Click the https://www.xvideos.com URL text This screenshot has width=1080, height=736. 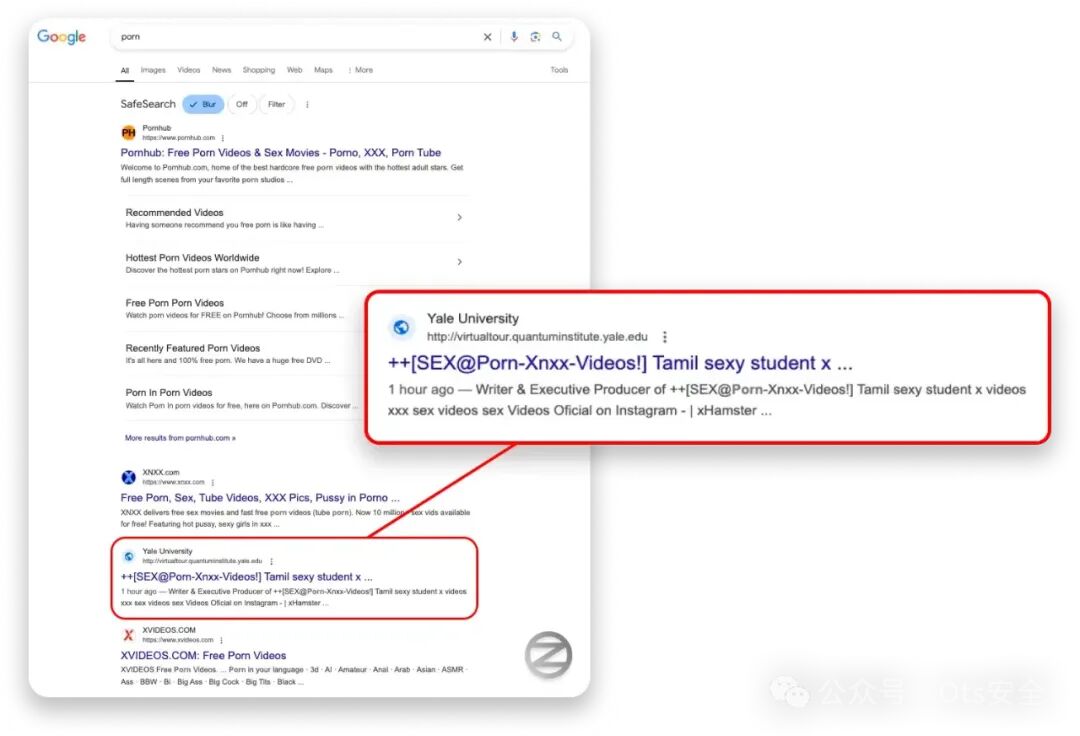coord(178,640)
